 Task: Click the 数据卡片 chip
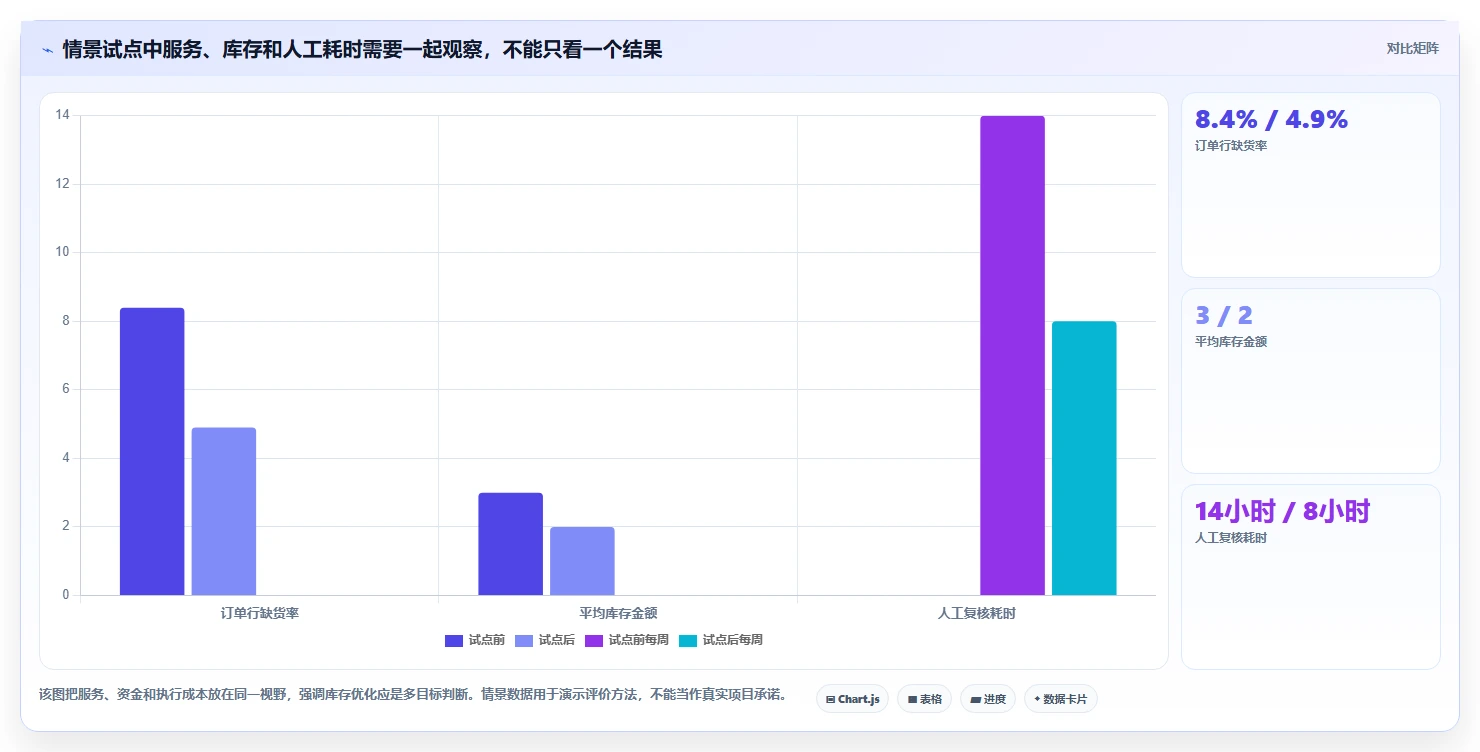pyautogui.click(x=1060, y=699)
